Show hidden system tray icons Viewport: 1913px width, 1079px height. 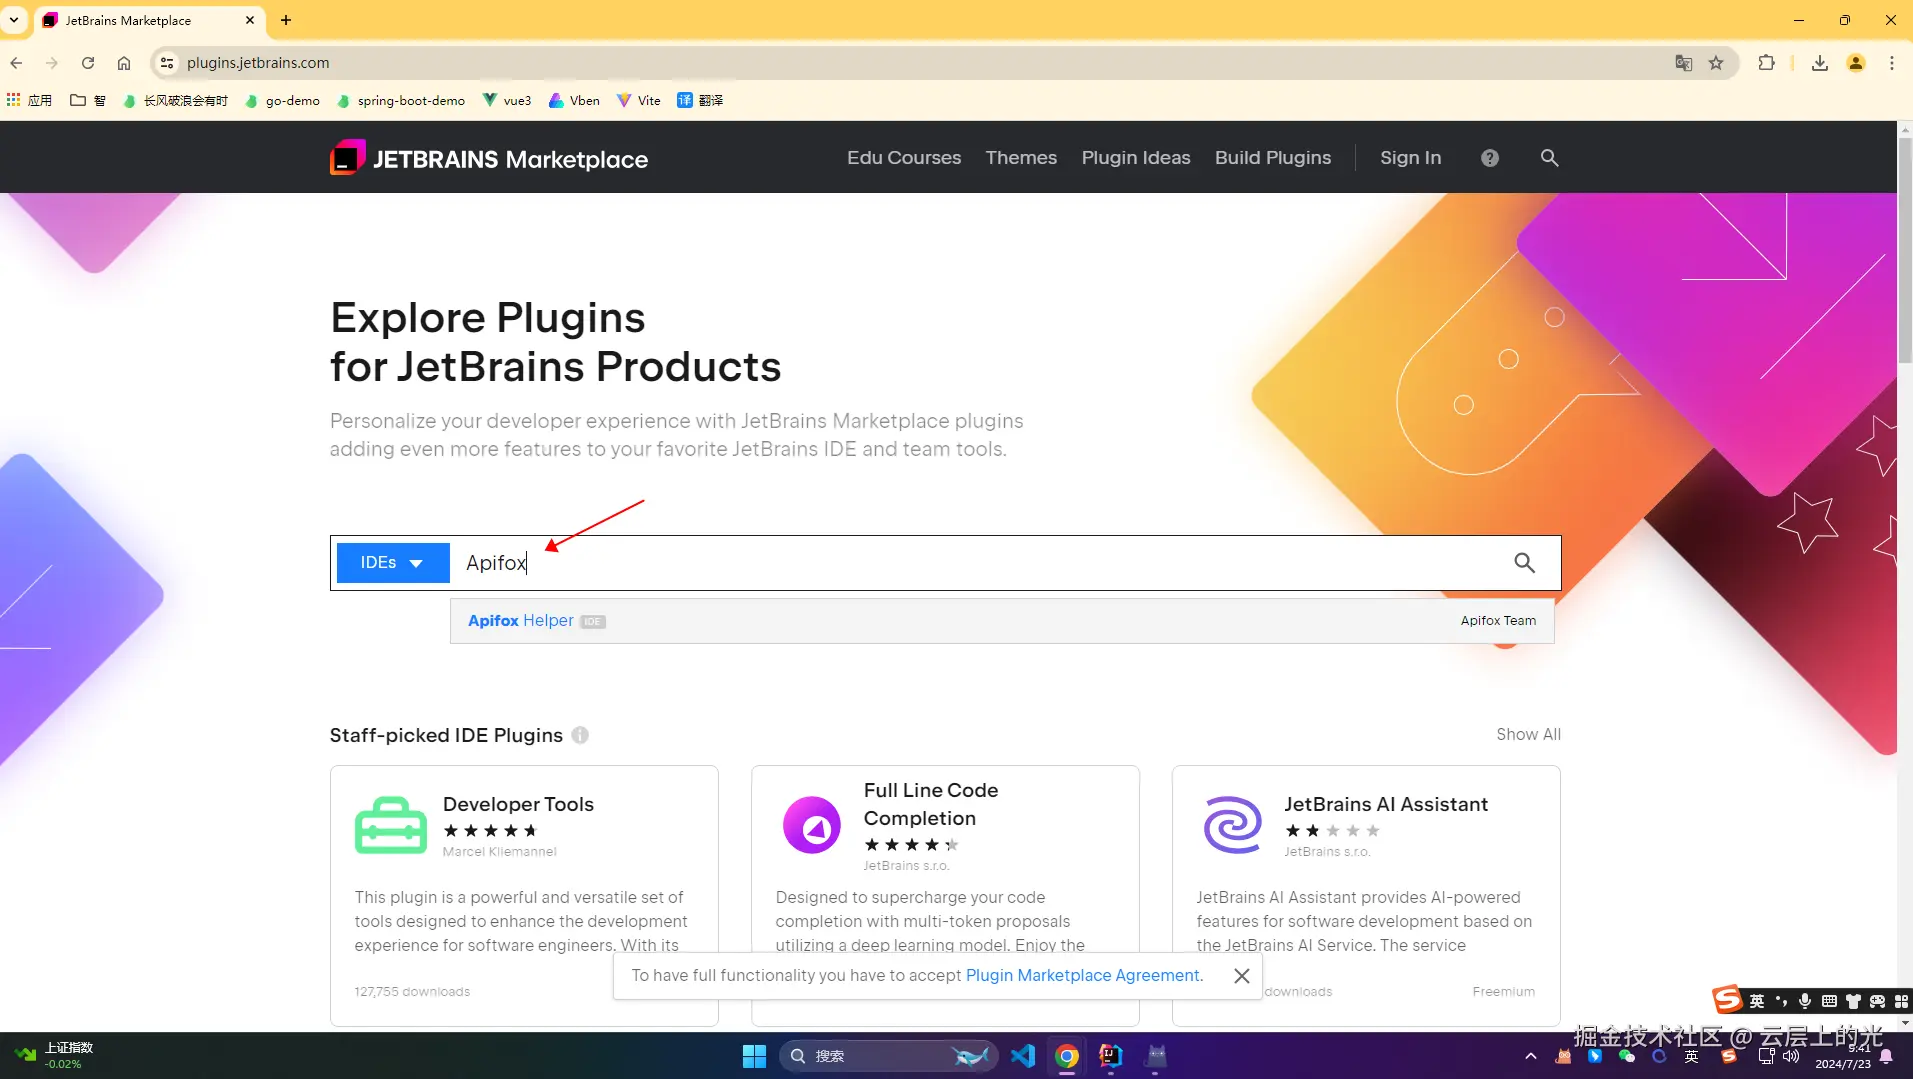point(1530,1056)
